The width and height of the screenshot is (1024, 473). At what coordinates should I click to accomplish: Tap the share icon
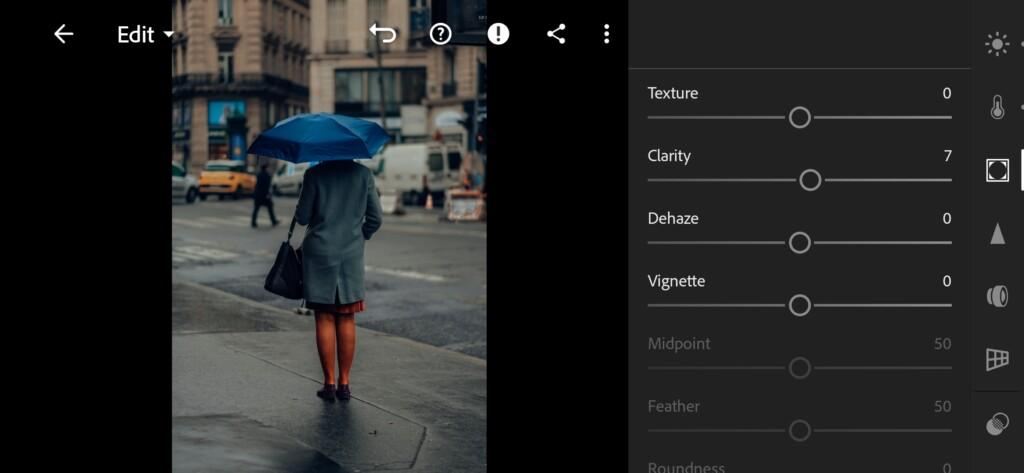[556, 34]
